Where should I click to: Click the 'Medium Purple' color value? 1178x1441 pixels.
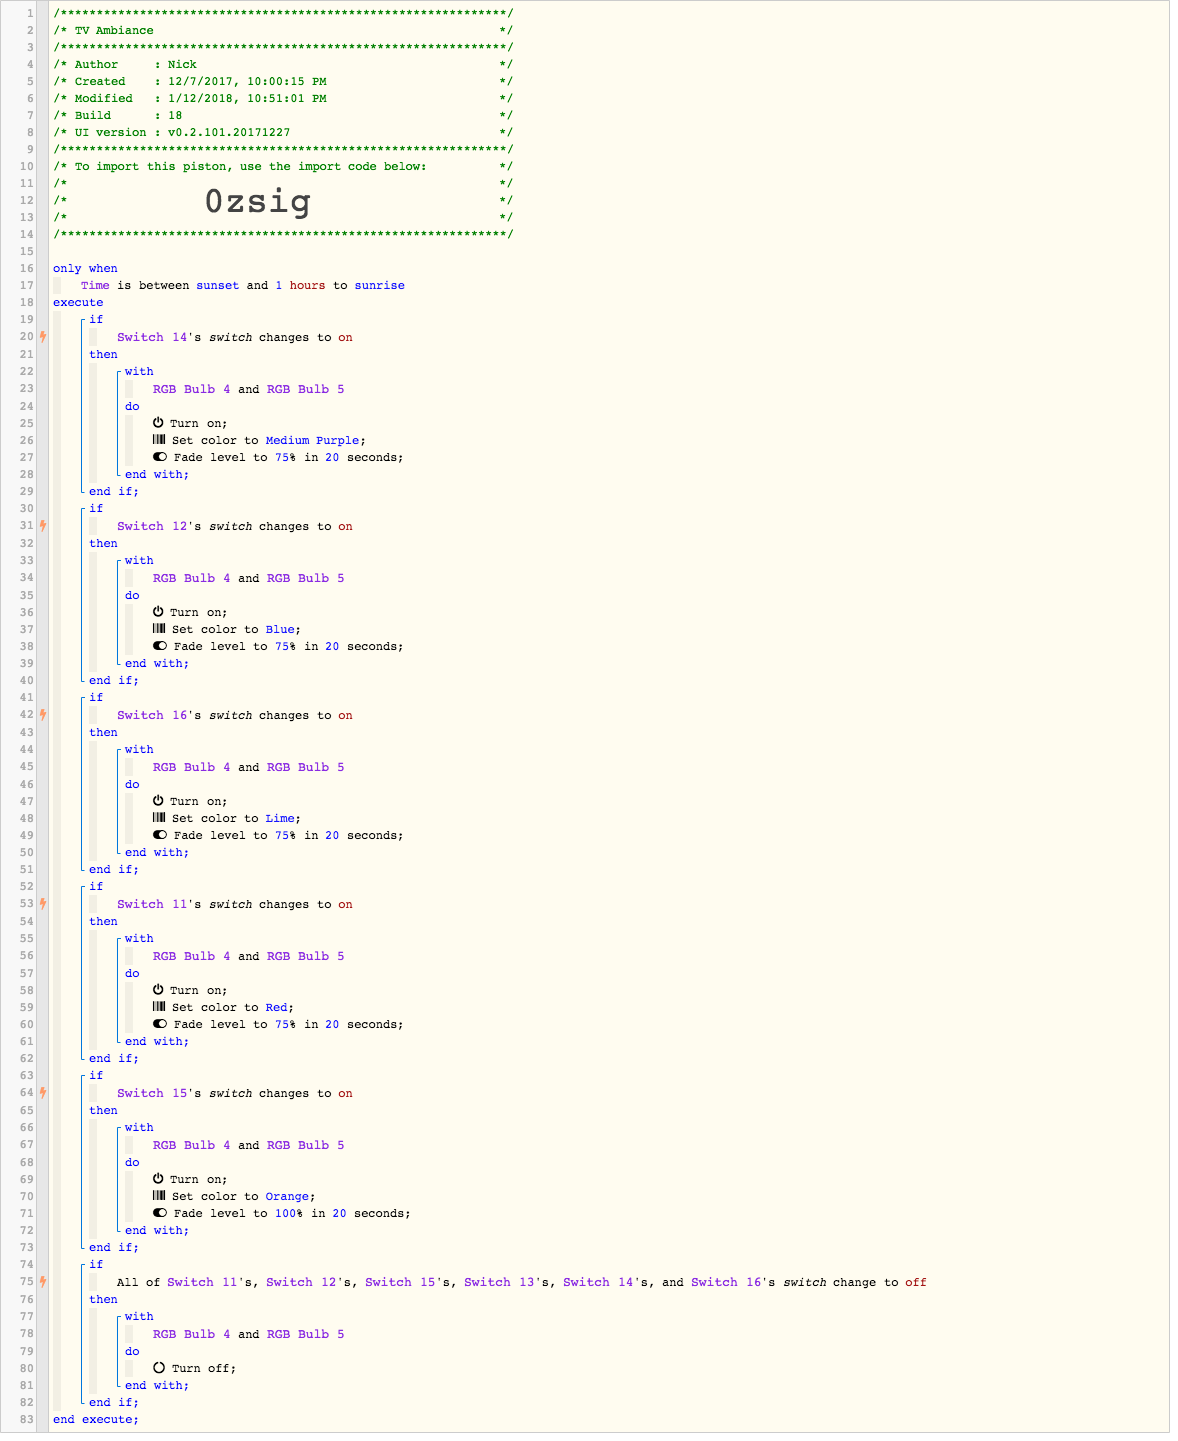point(314,440)
